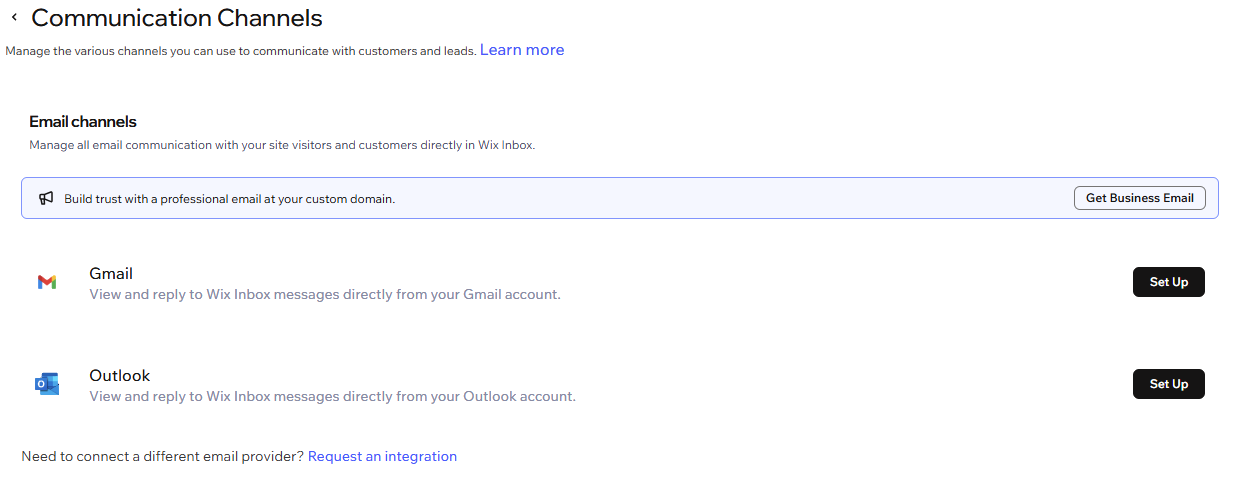Click the Outlook channel name
This screenshot has height=486, width=1238.
pyautogui.click(x=120, y=376)
